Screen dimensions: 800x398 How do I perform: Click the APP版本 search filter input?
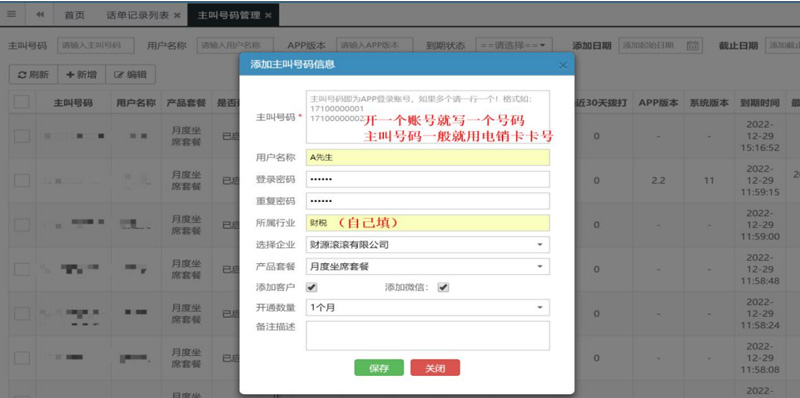pos(374,45)
